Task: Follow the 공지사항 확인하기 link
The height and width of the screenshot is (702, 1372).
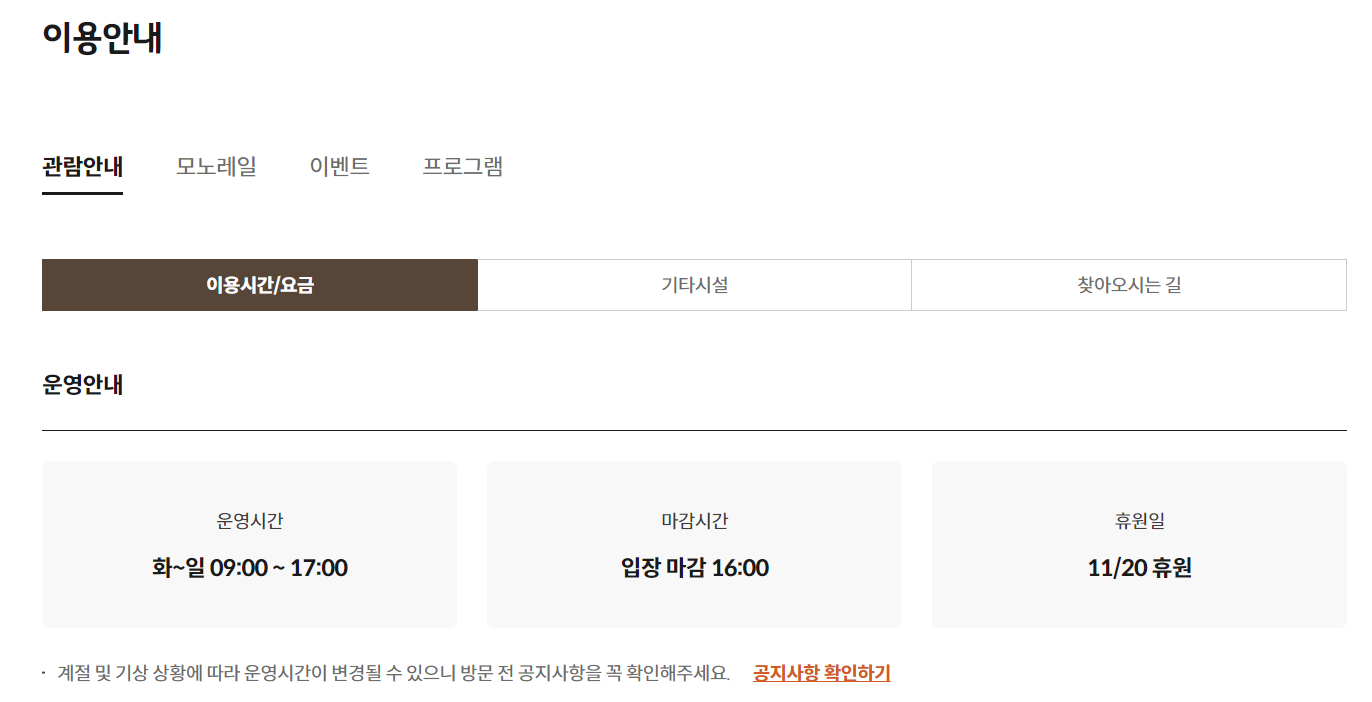Action: 822,673
